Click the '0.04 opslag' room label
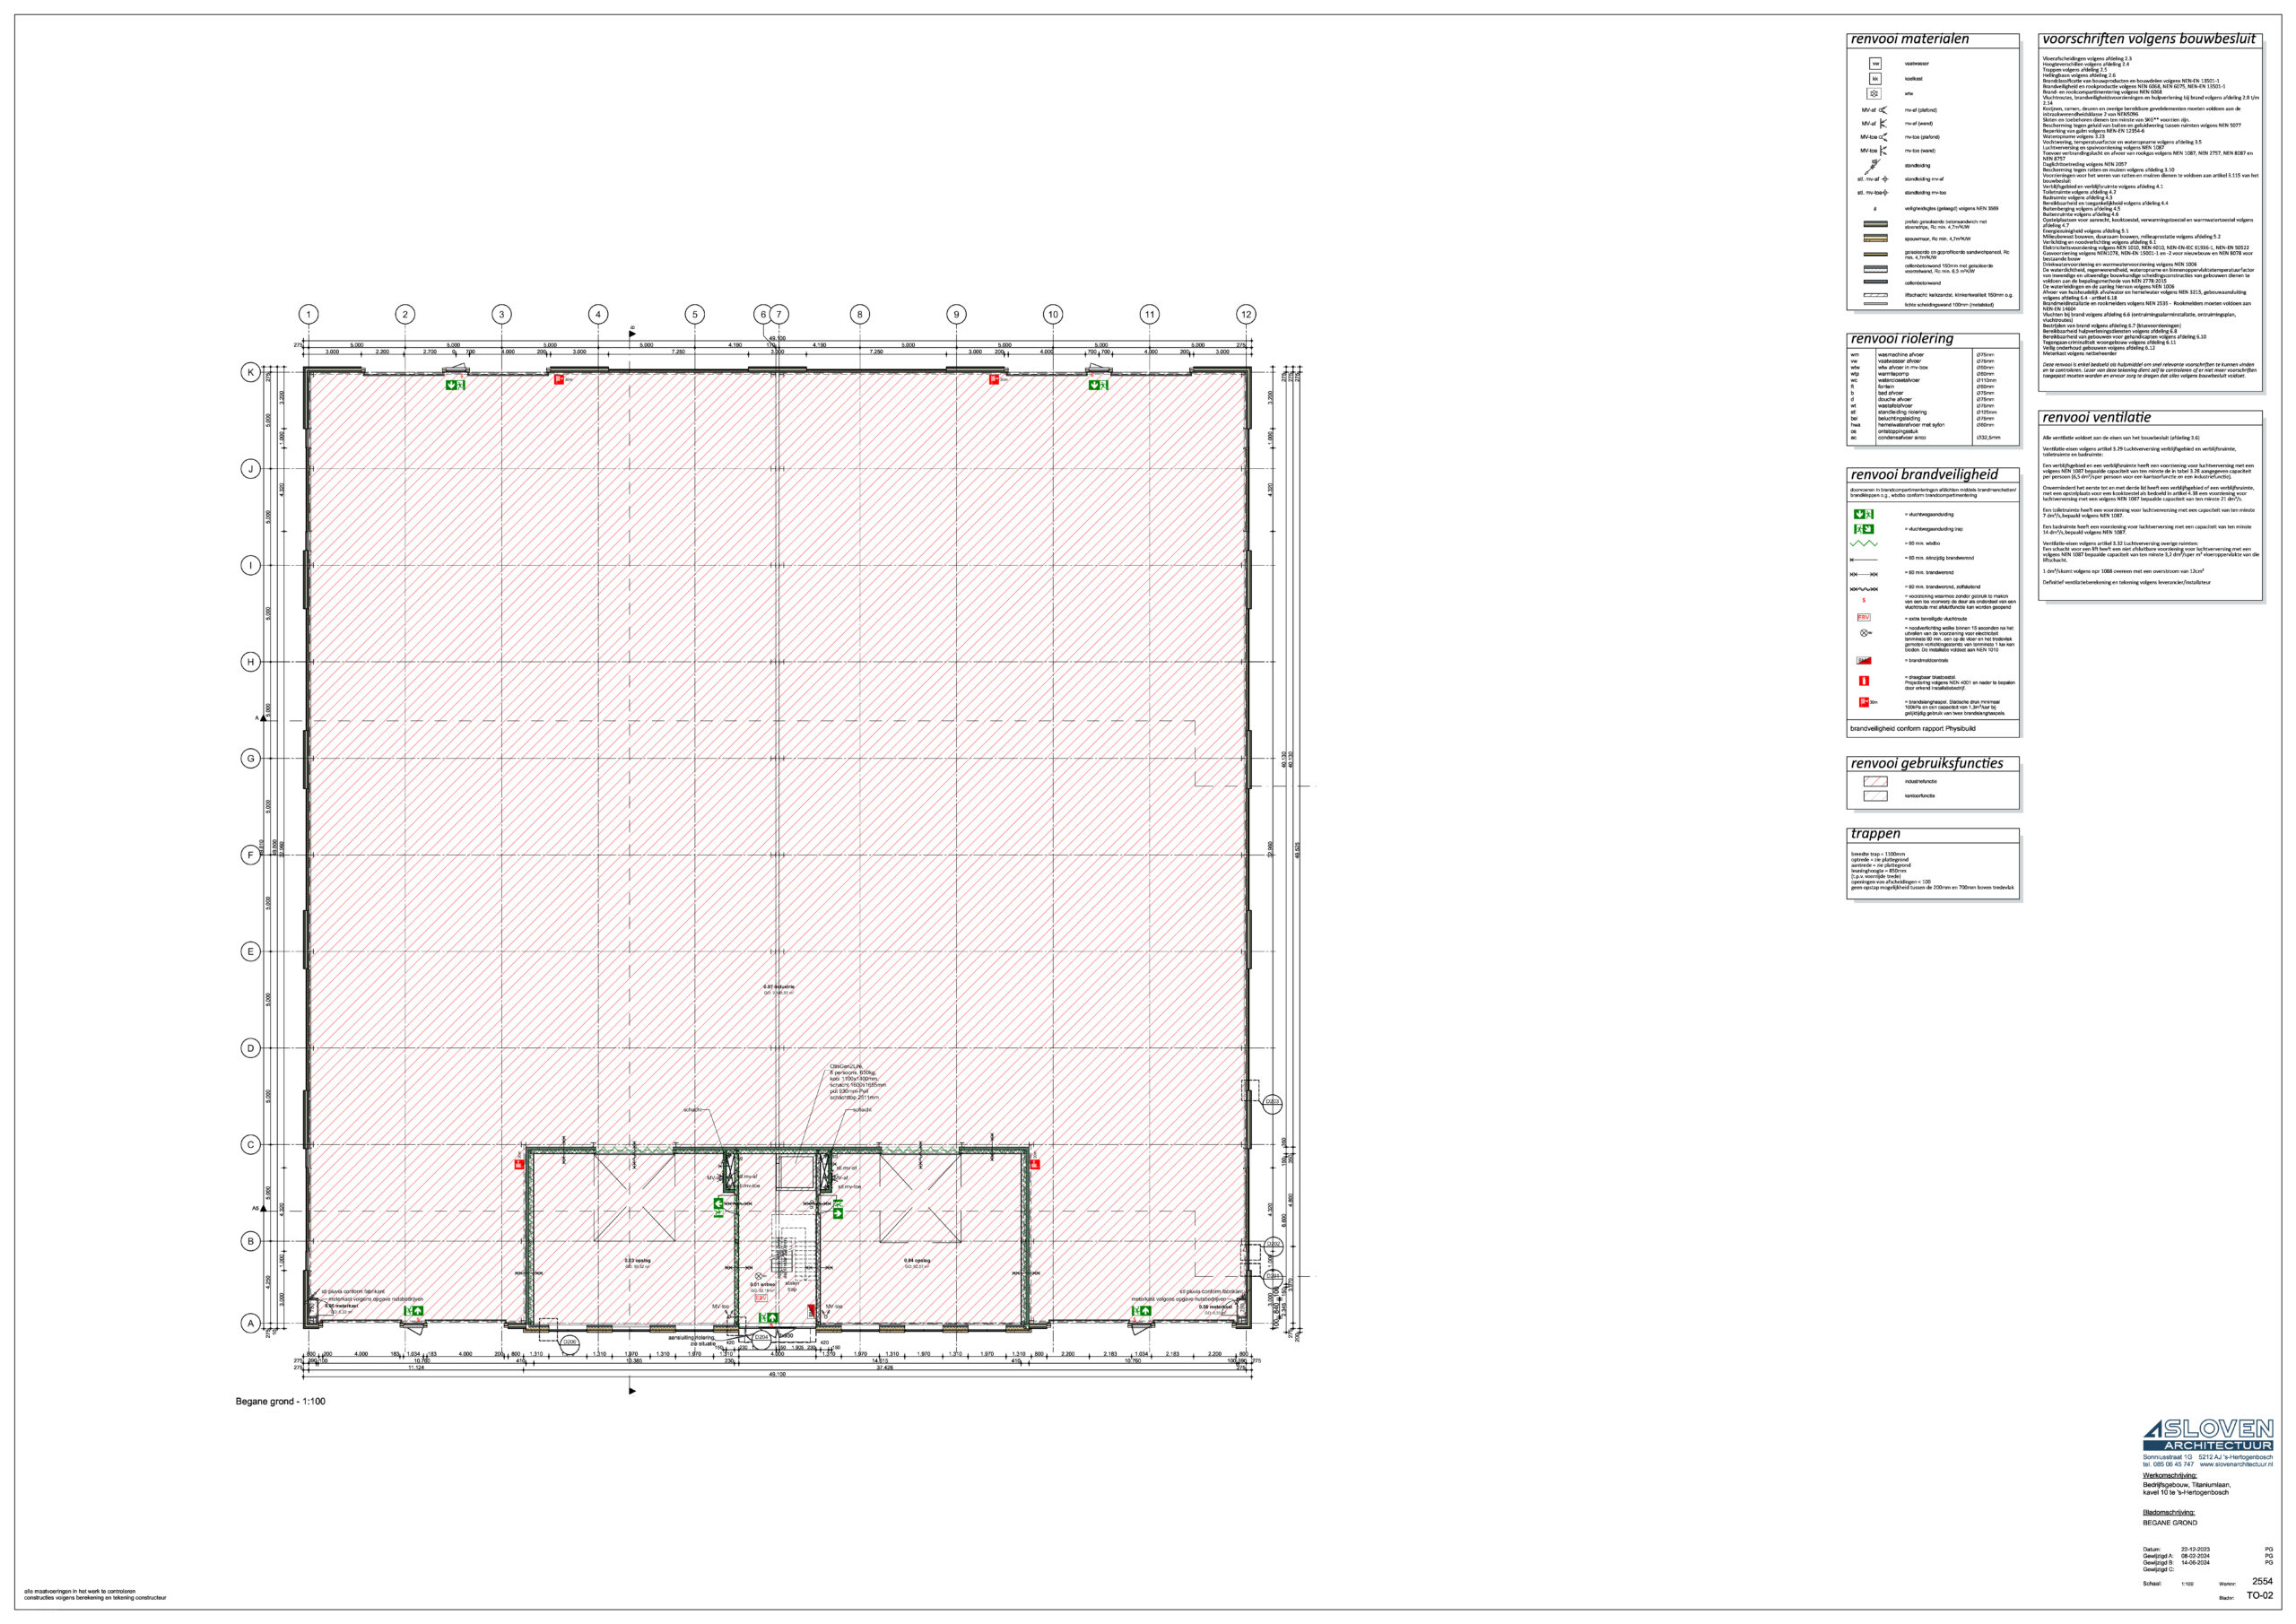Viewport: 2296px width, 1624px height. [x=917, y=1261]
